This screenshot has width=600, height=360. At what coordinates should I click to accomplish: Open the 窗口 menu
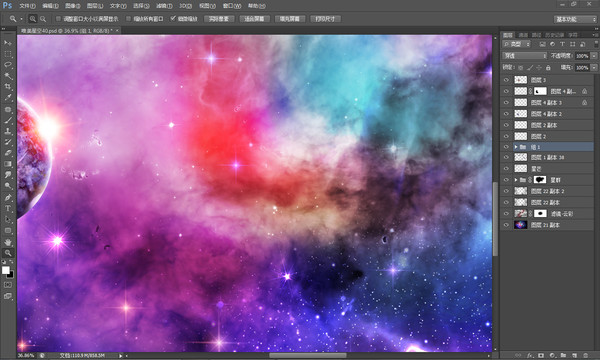[x=232, y=6]
